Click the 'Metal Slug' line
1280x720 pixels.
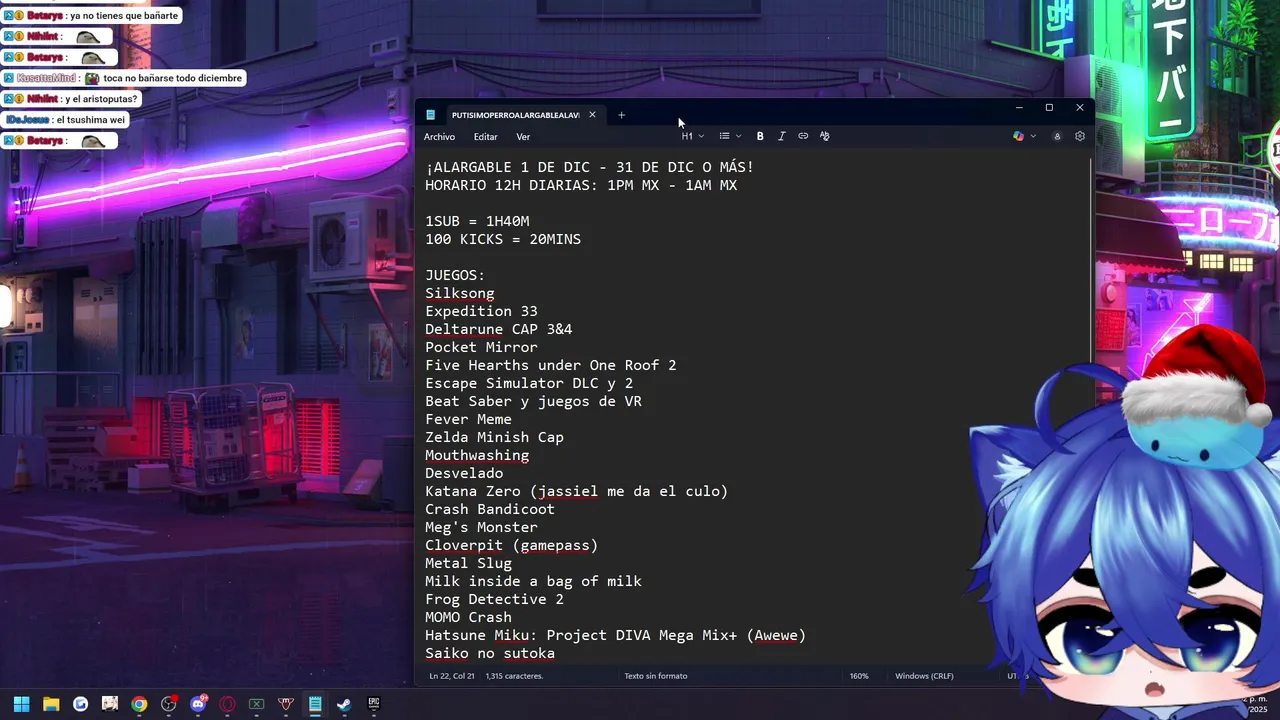point(468,563)
